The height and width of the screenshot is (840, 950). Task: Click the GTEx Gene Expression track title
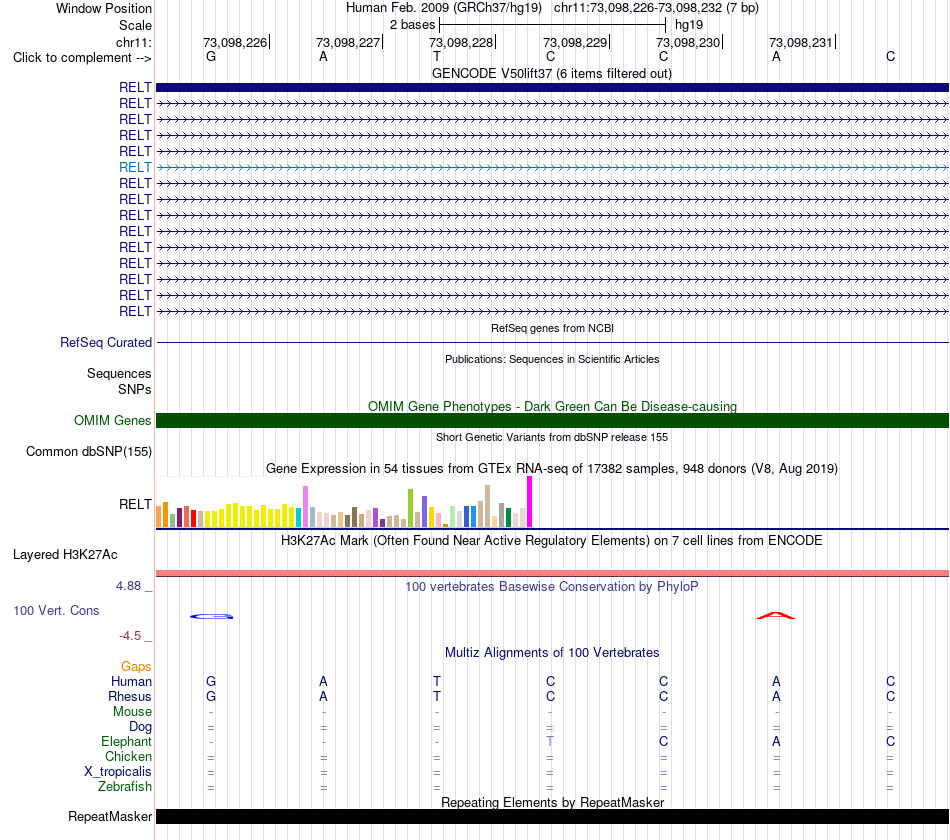click(x=552, y=468)
